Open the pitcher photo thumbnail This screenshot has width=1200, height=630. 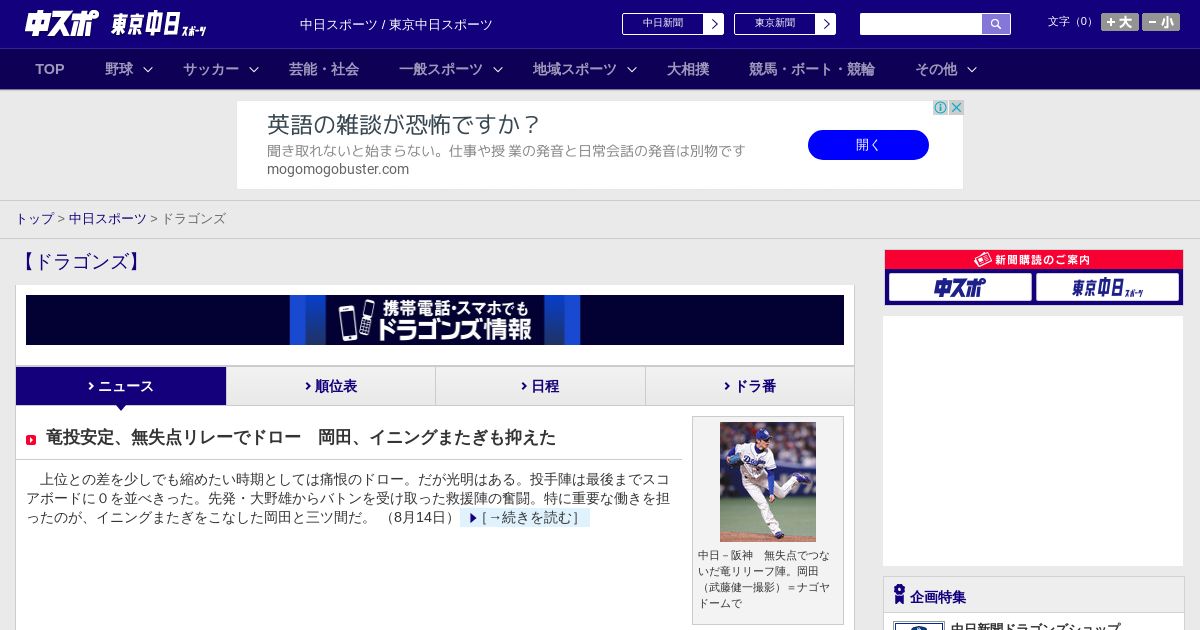tap(768, 482)
